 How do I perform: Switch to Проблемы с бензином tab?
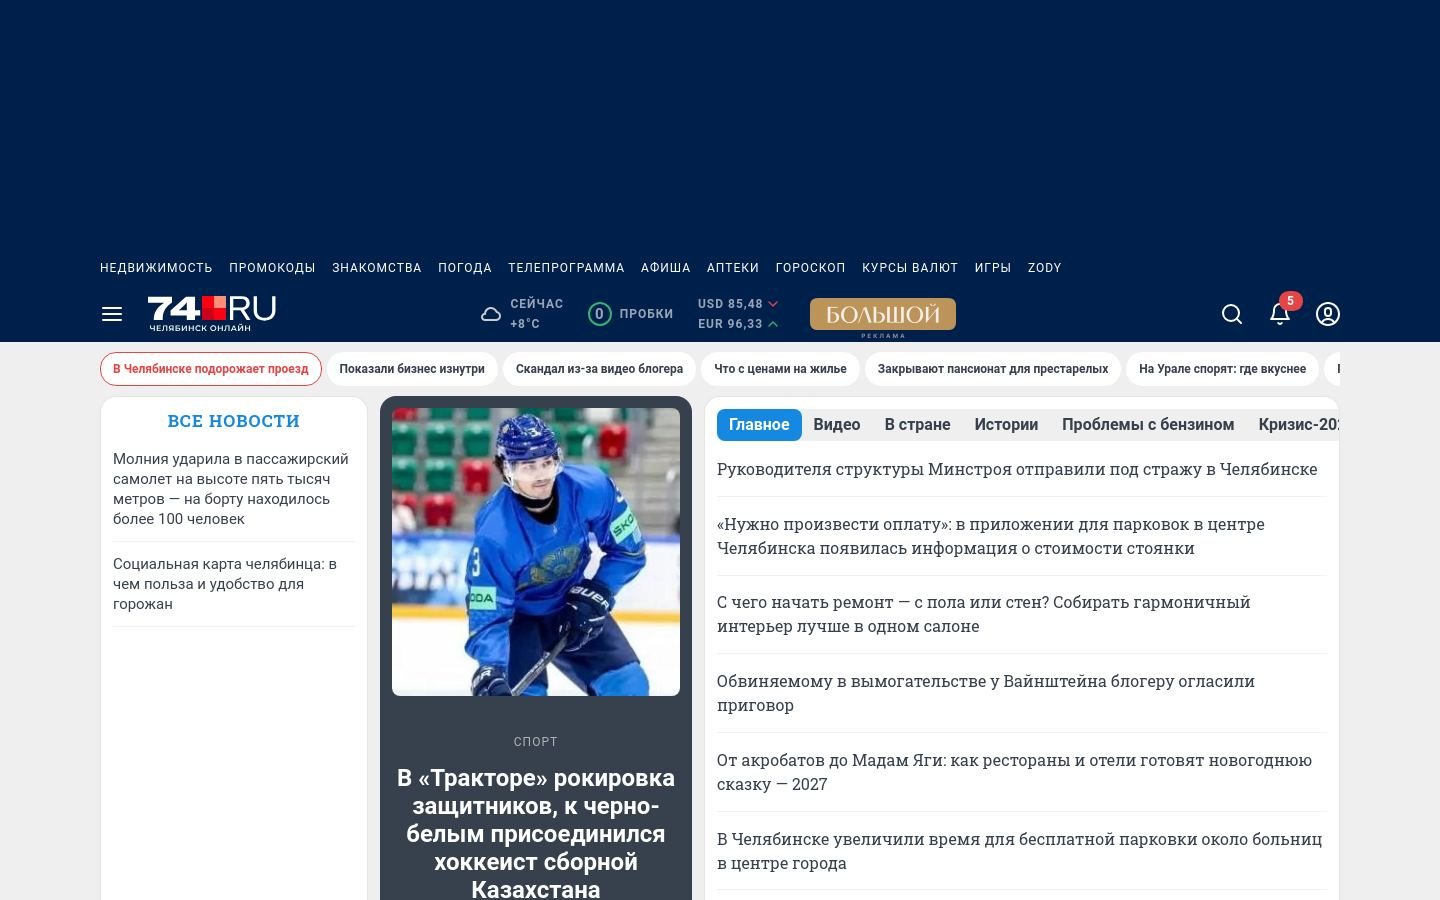point(1148,425)
